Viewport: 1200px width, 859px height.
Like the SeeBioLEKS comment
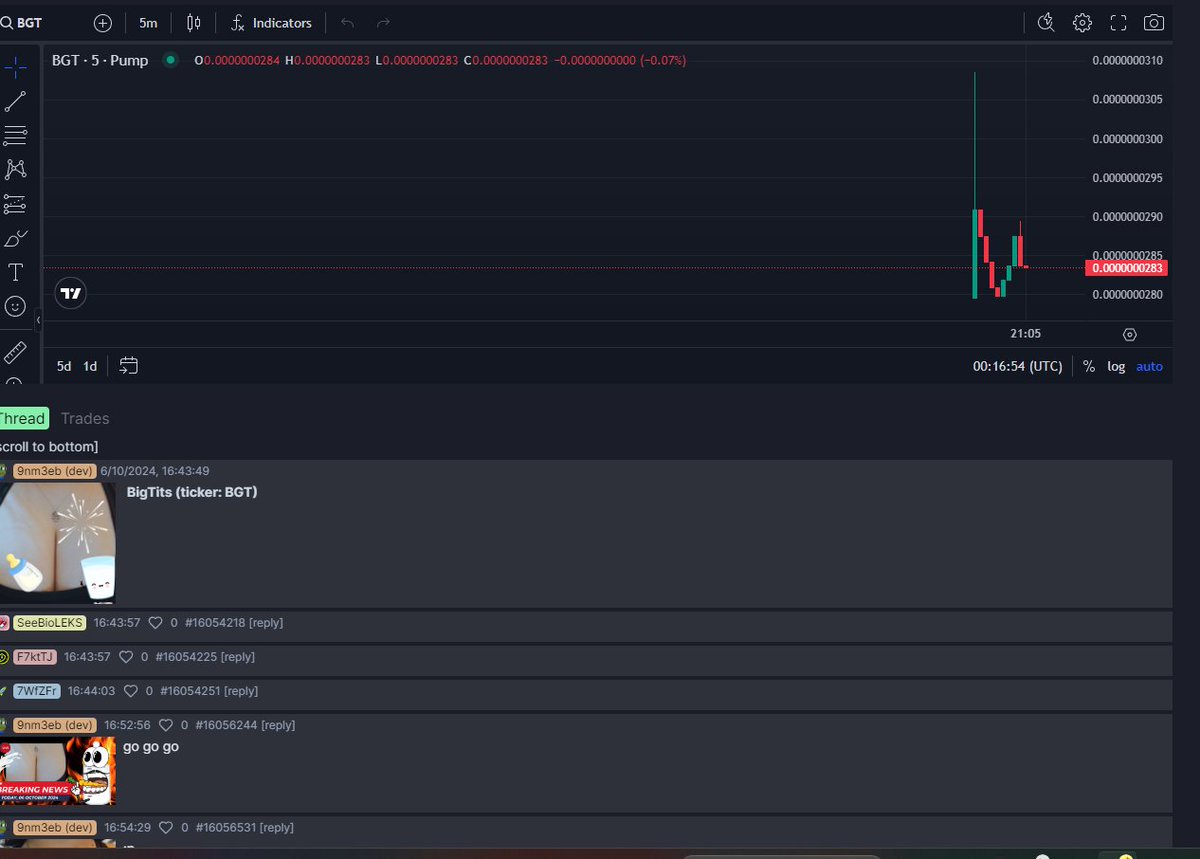(x=155, y=623)
